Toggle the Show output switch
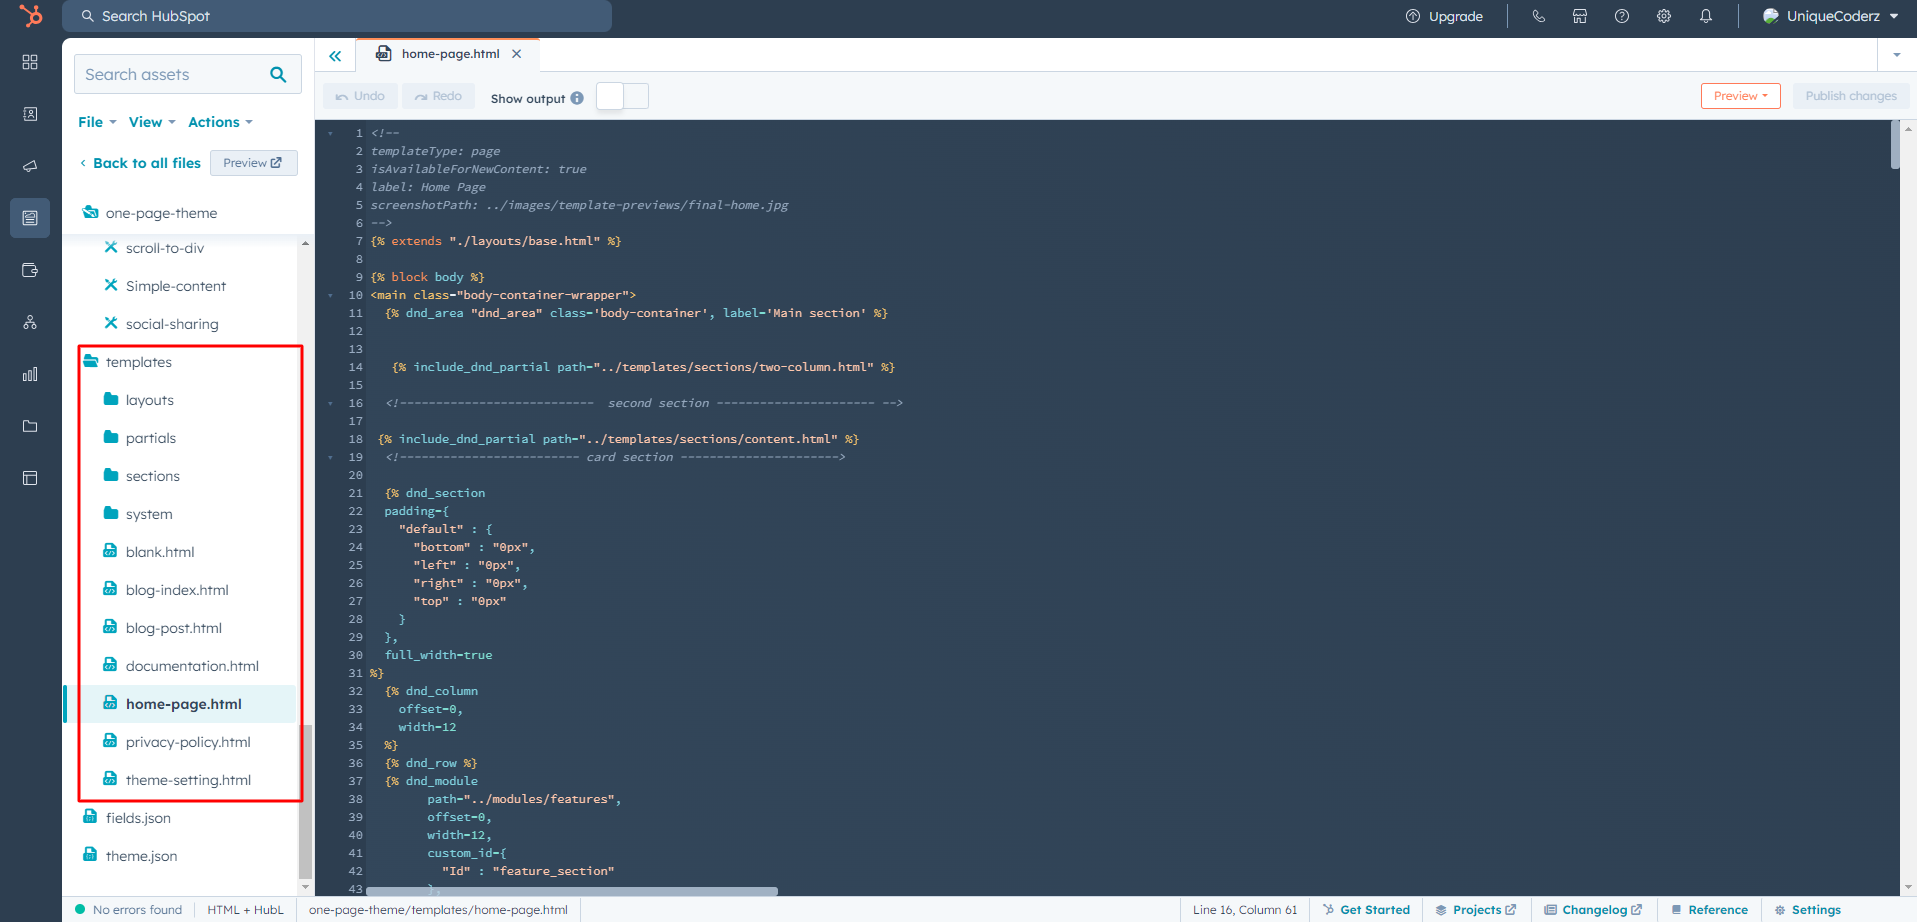Image resolution: width=1917 pixels, height=922 pixels. (622, 97)
